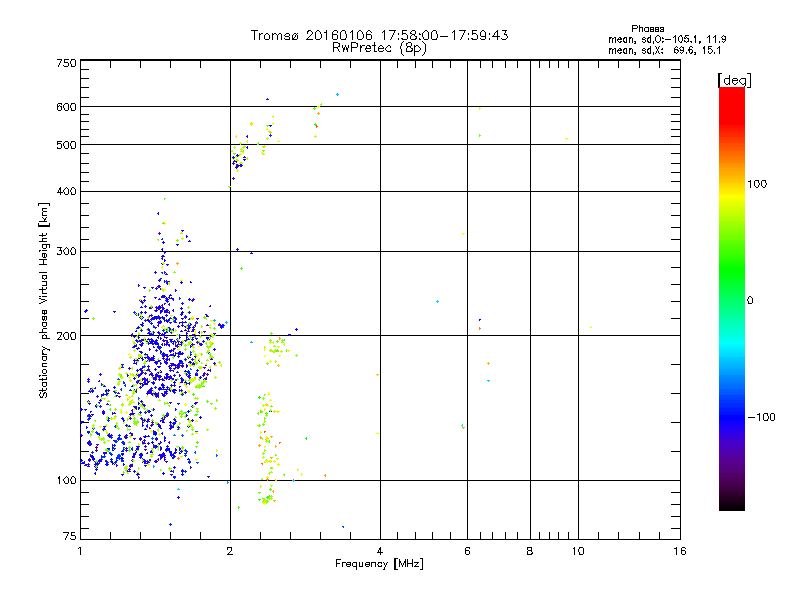Click the plot title "Tromsø 20160106 17:58:00-17:59:43"
800x600 pixels.
point(379,35)
